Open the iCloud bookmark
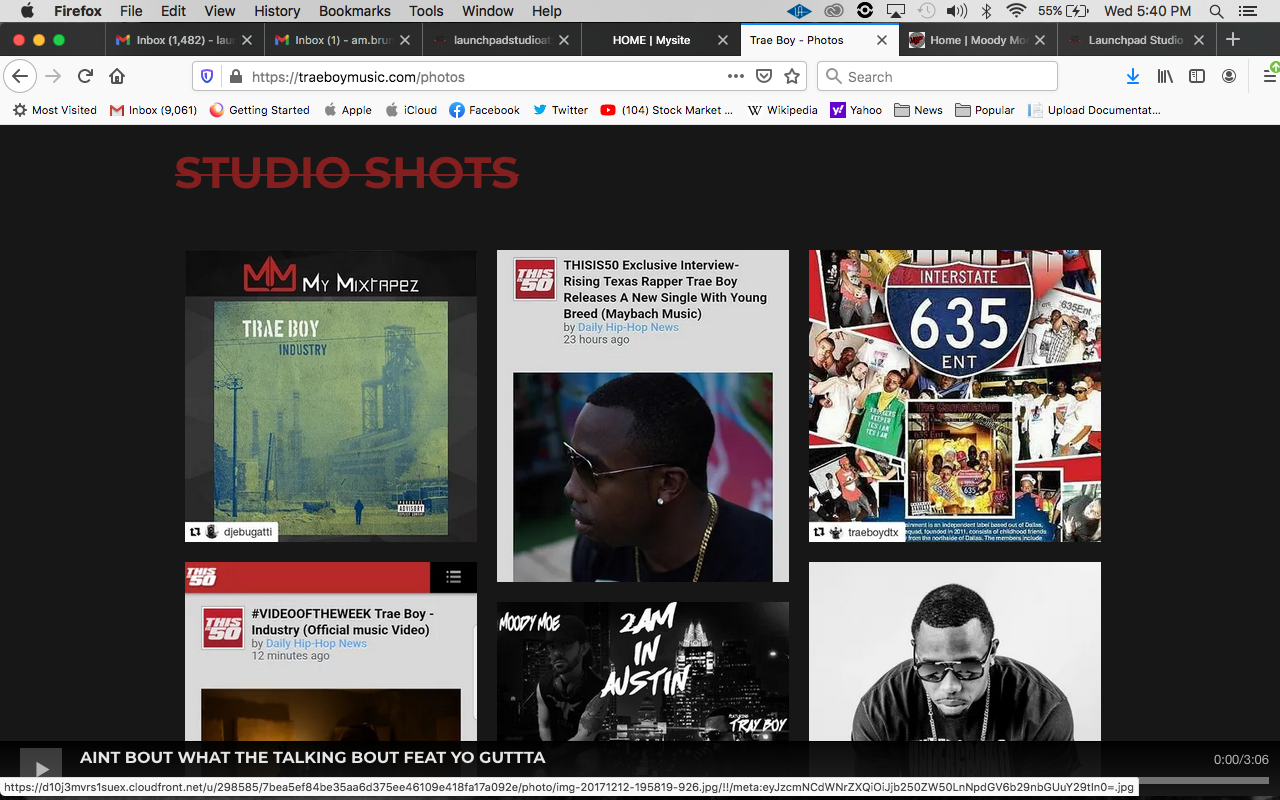Screen dimensions: 1280x800 point(411,110)
